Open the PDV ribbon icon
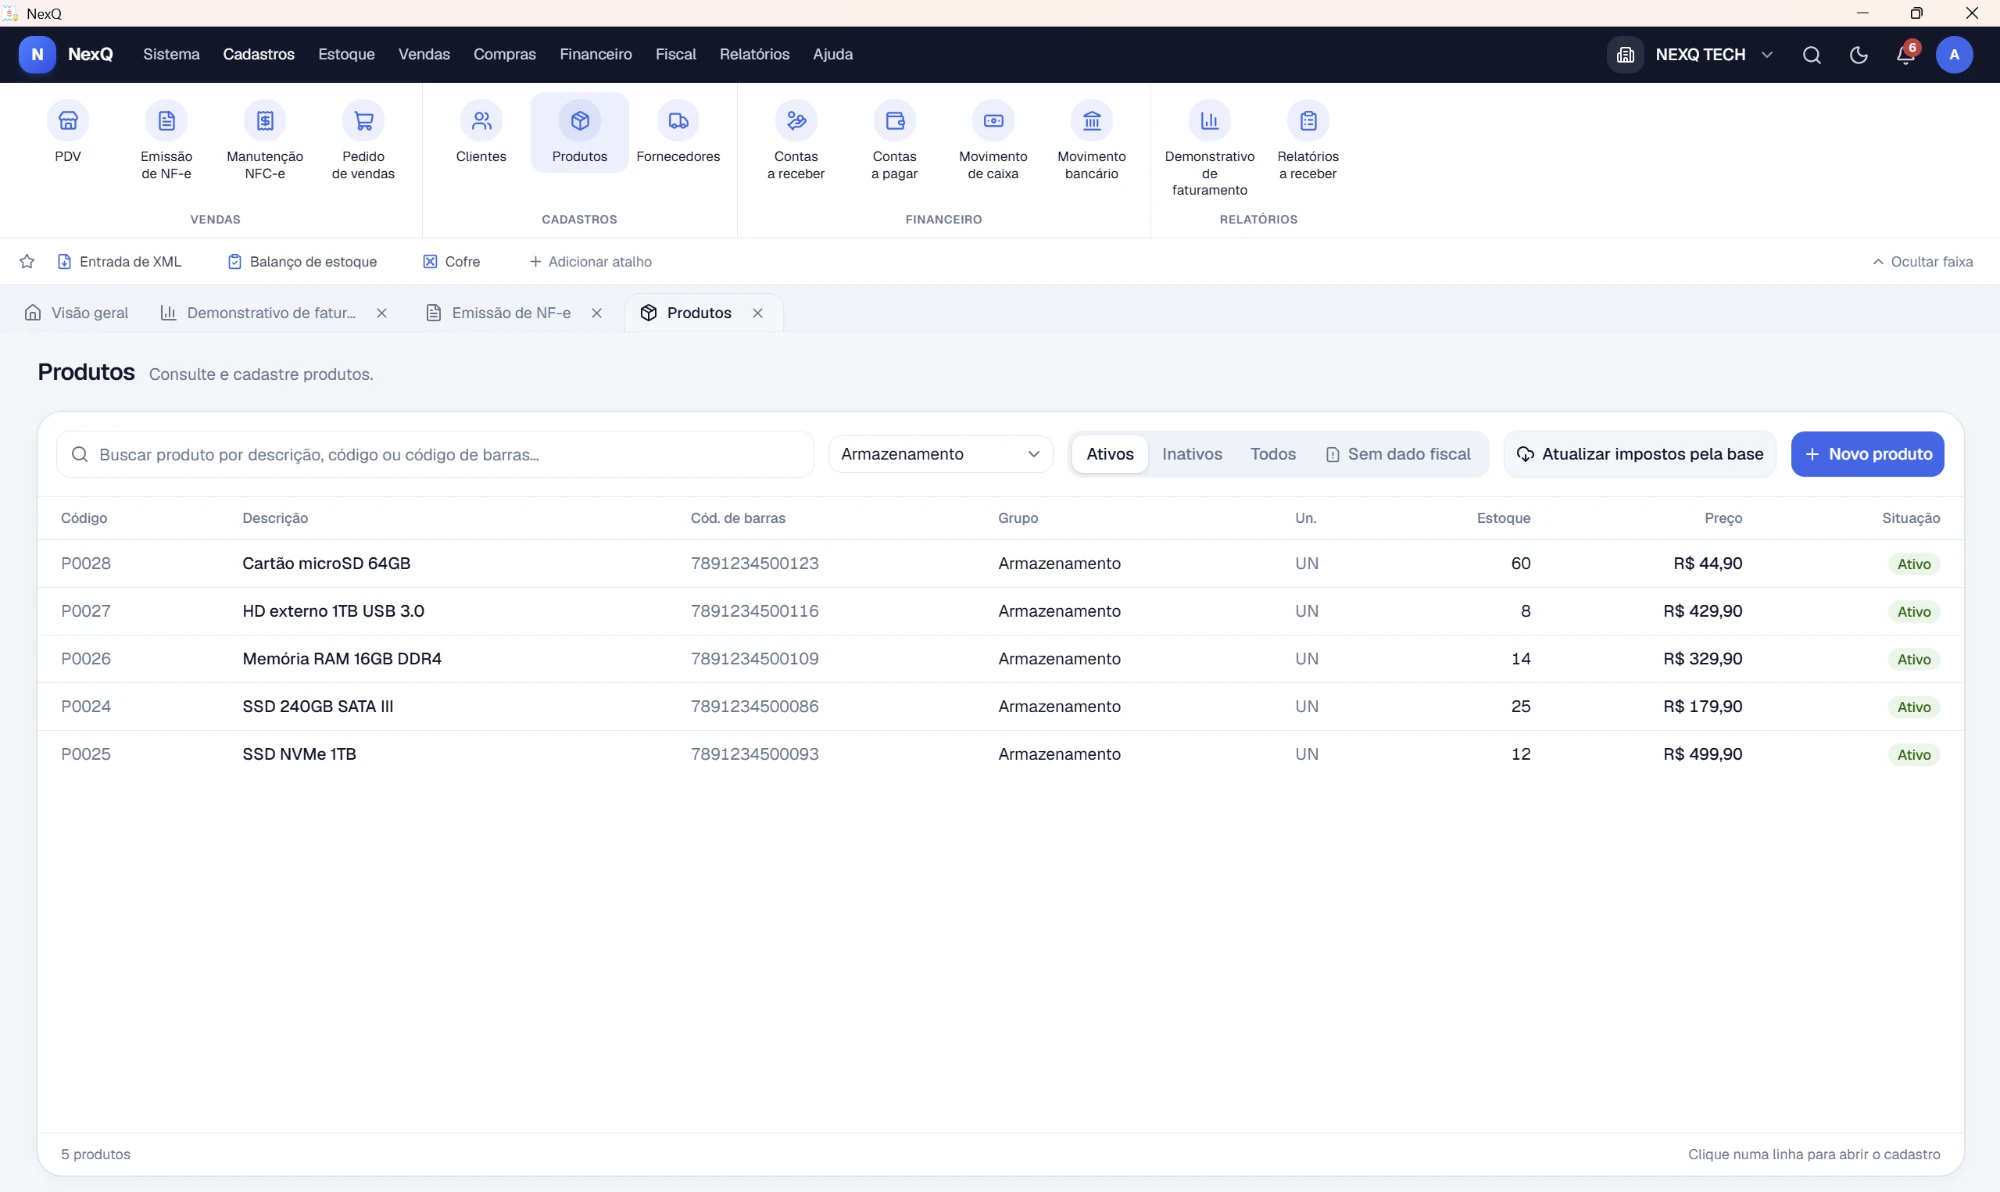The width and height of the screenshot is (2000, 1192). tap(68, 121)
